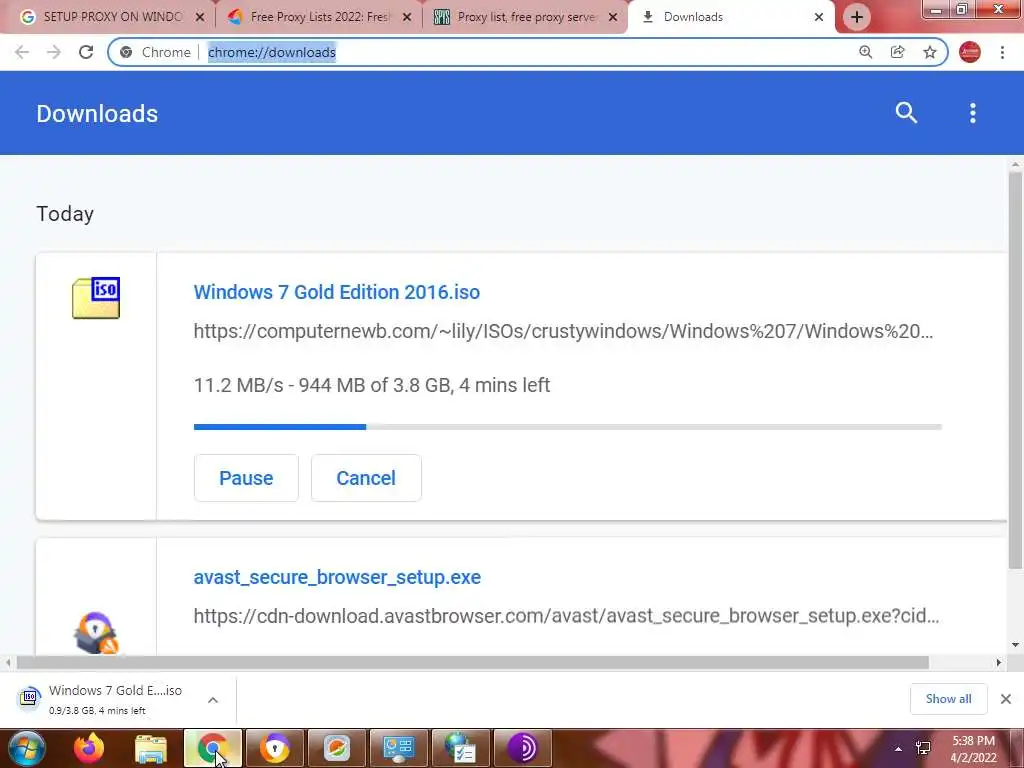Go back with the browser back arrow

(x=22, y=52)
